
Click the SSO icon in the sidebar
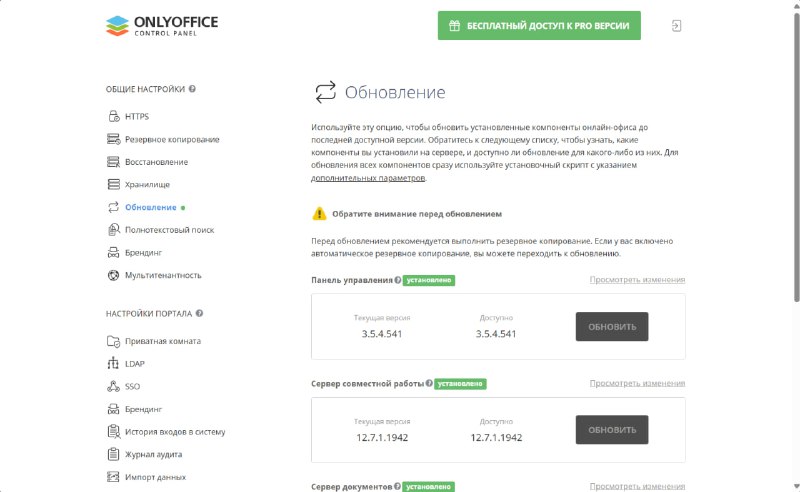click(113, 386)
